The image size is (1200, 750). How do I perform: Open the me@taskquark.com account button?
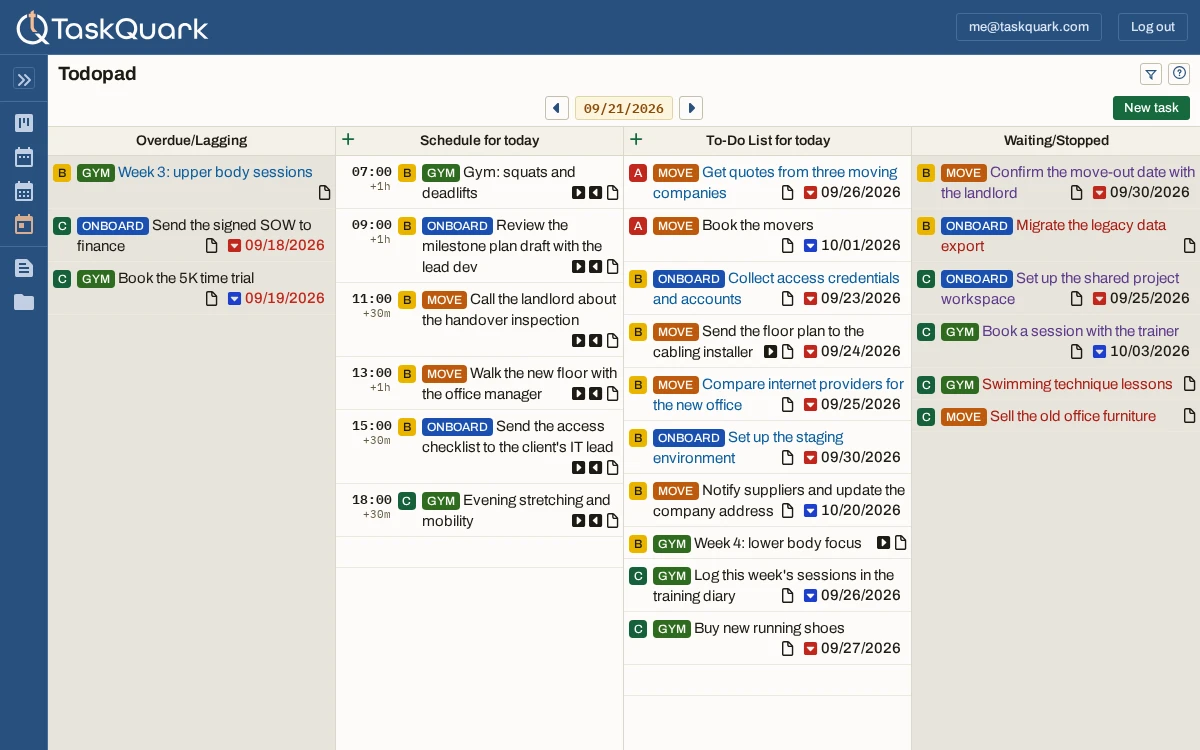coord(1029,27)
